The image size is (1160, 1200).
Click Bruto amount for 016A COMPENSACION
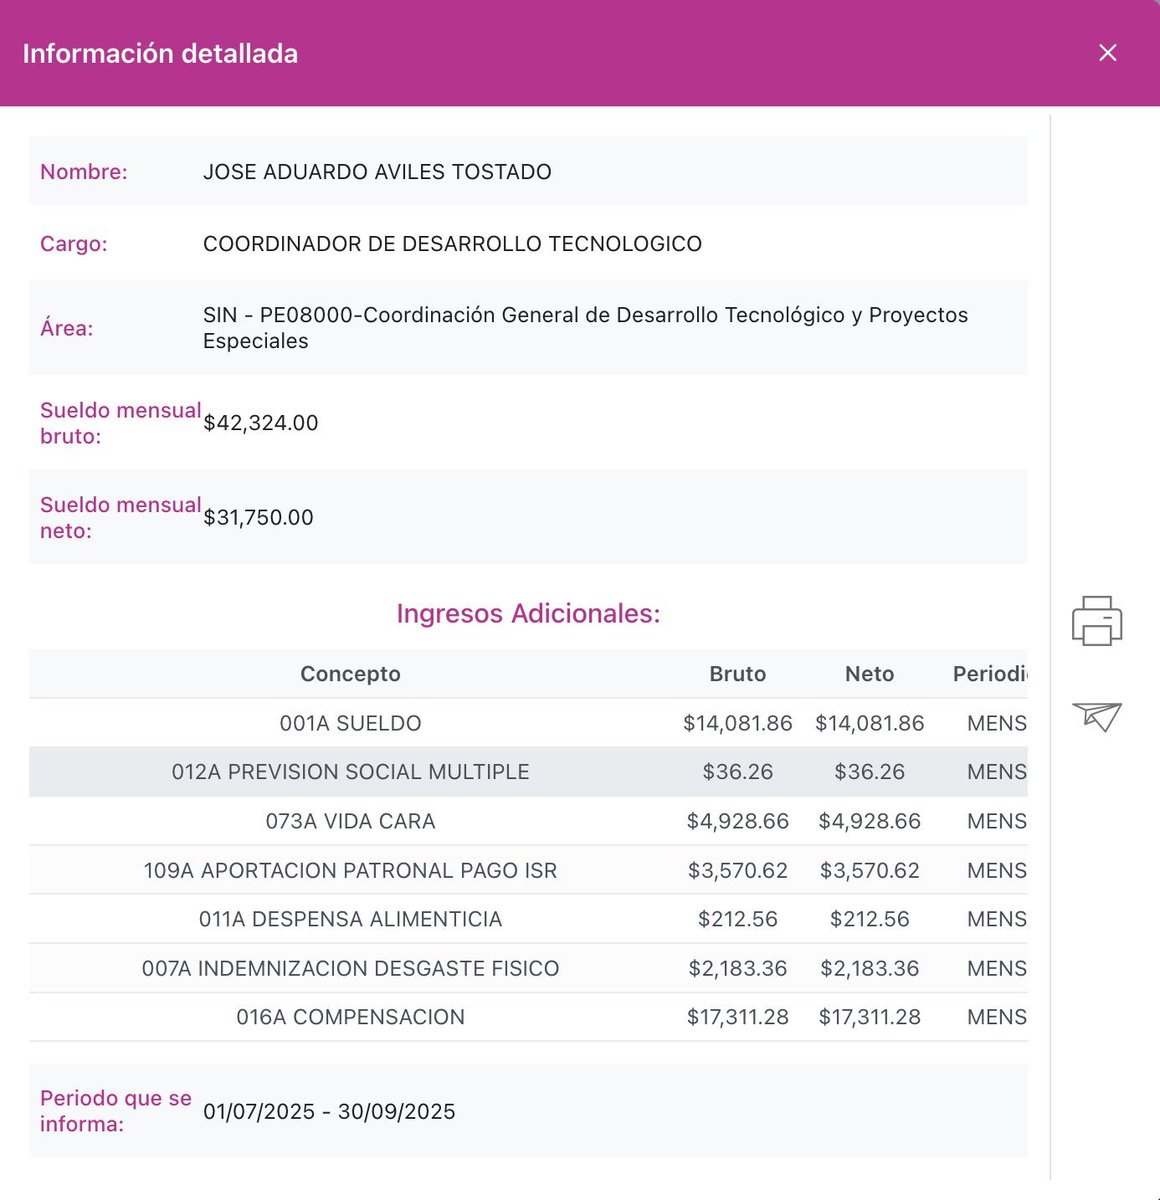point(738,1017)
